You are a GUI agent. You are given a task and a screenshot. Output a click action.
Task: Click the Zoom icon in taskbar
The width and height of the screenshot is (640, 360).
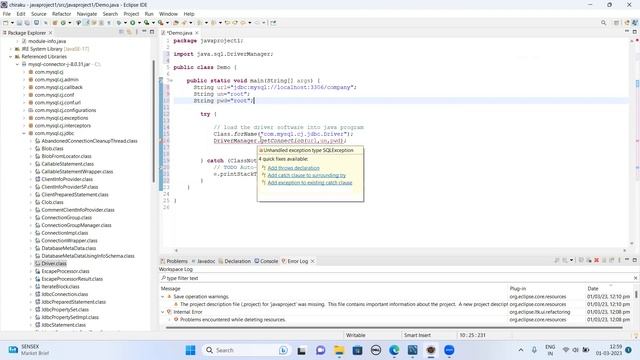click(x=449, y=350)
